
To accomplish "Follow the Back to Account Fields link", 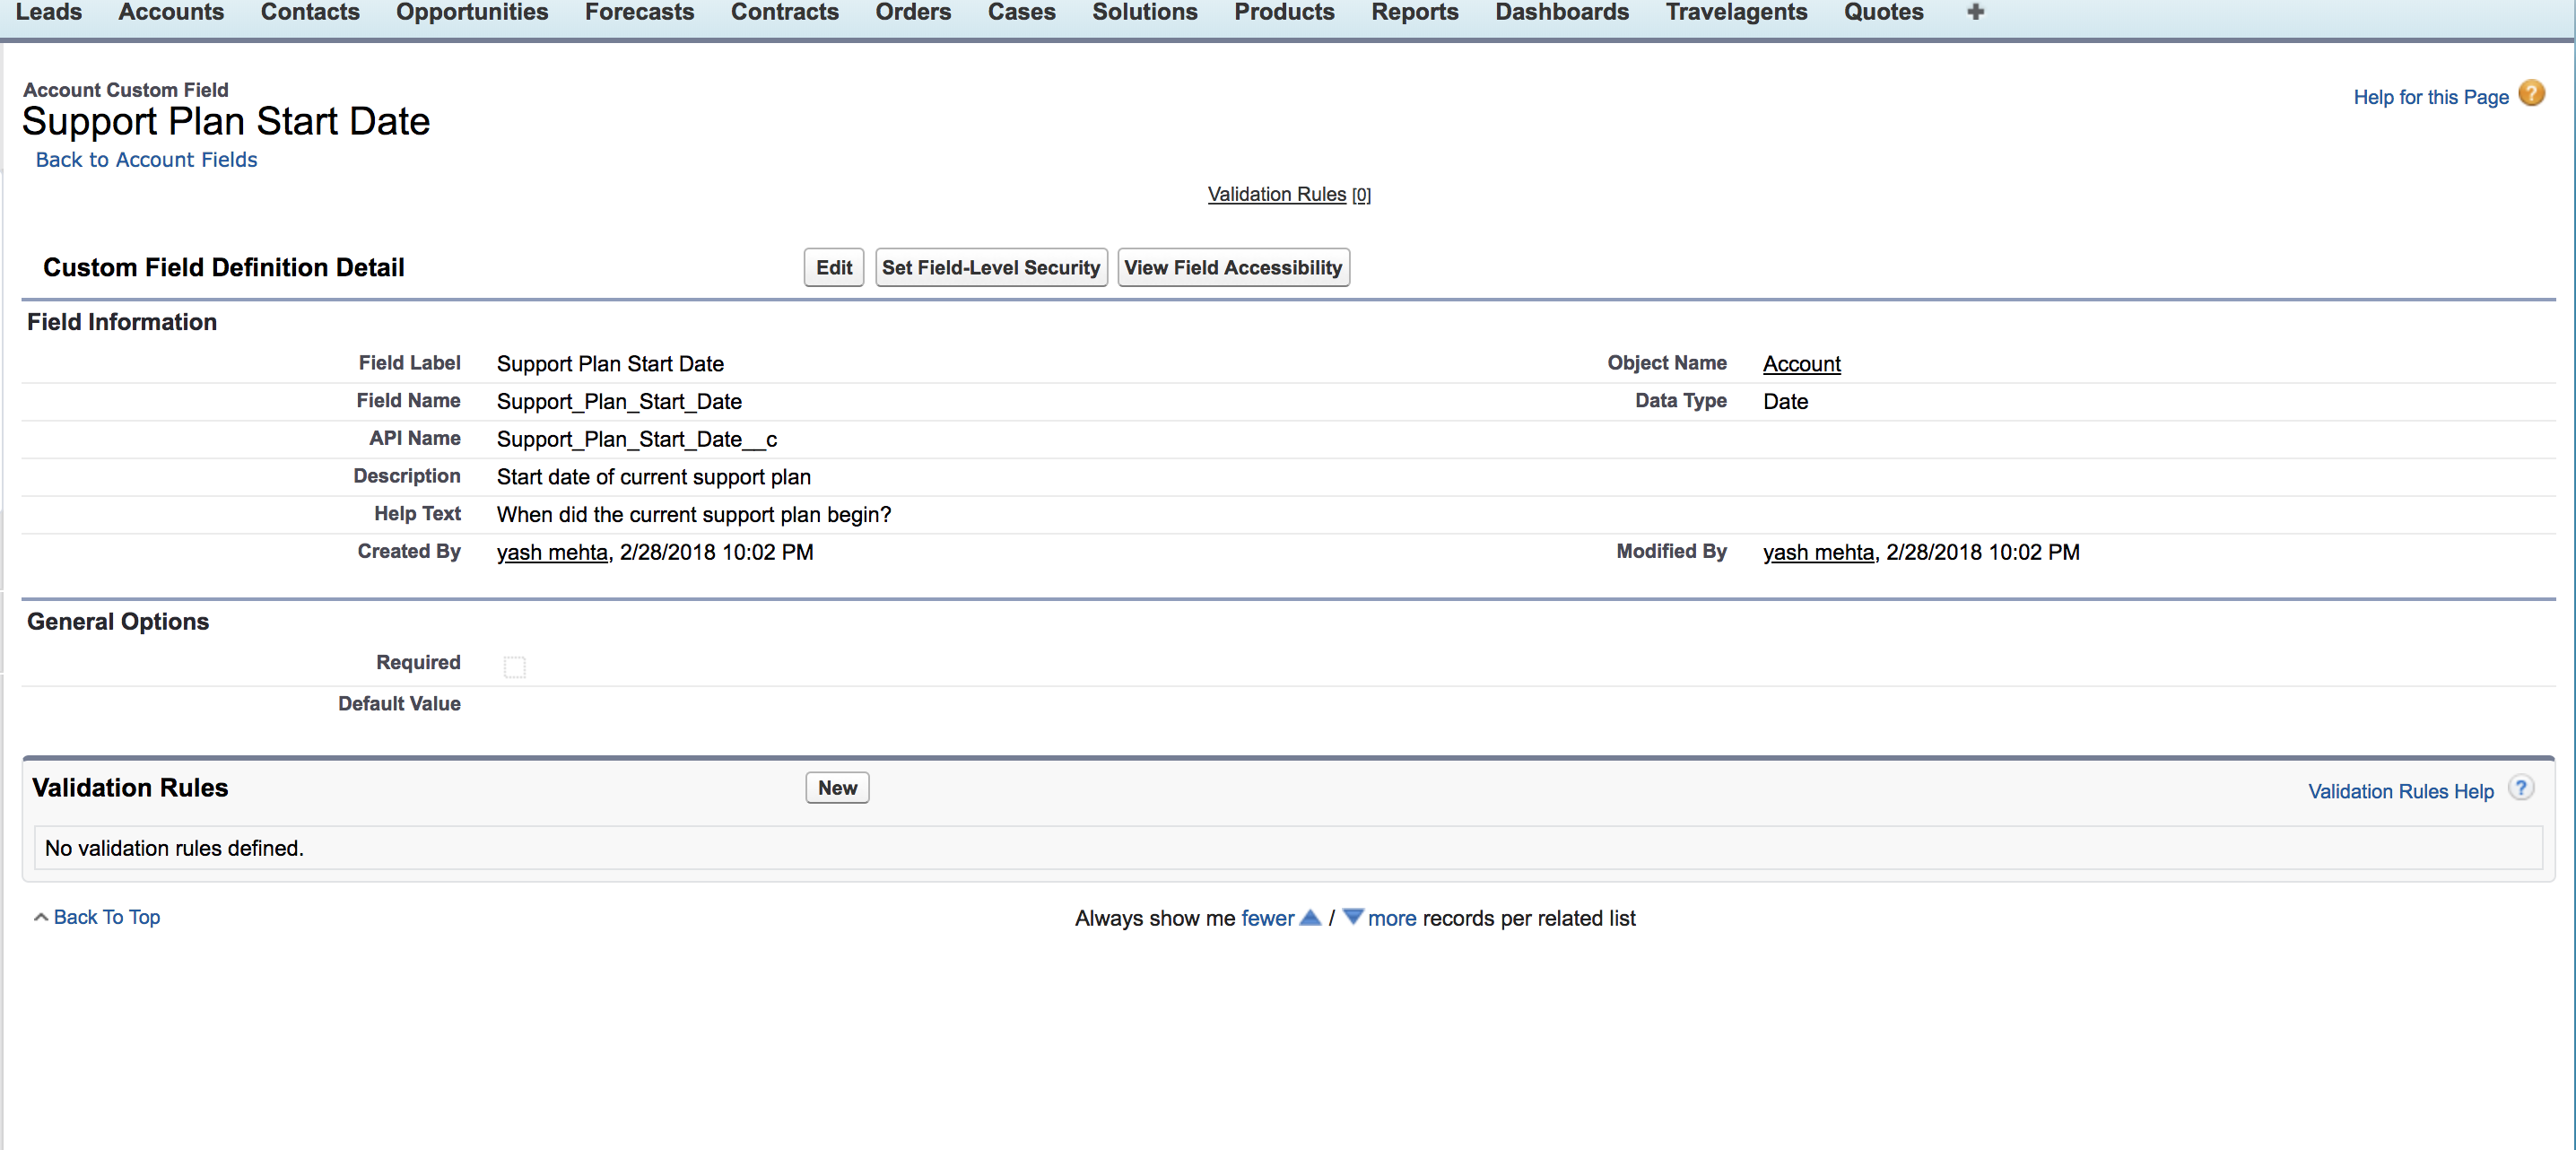I will [x=146, y=160].
